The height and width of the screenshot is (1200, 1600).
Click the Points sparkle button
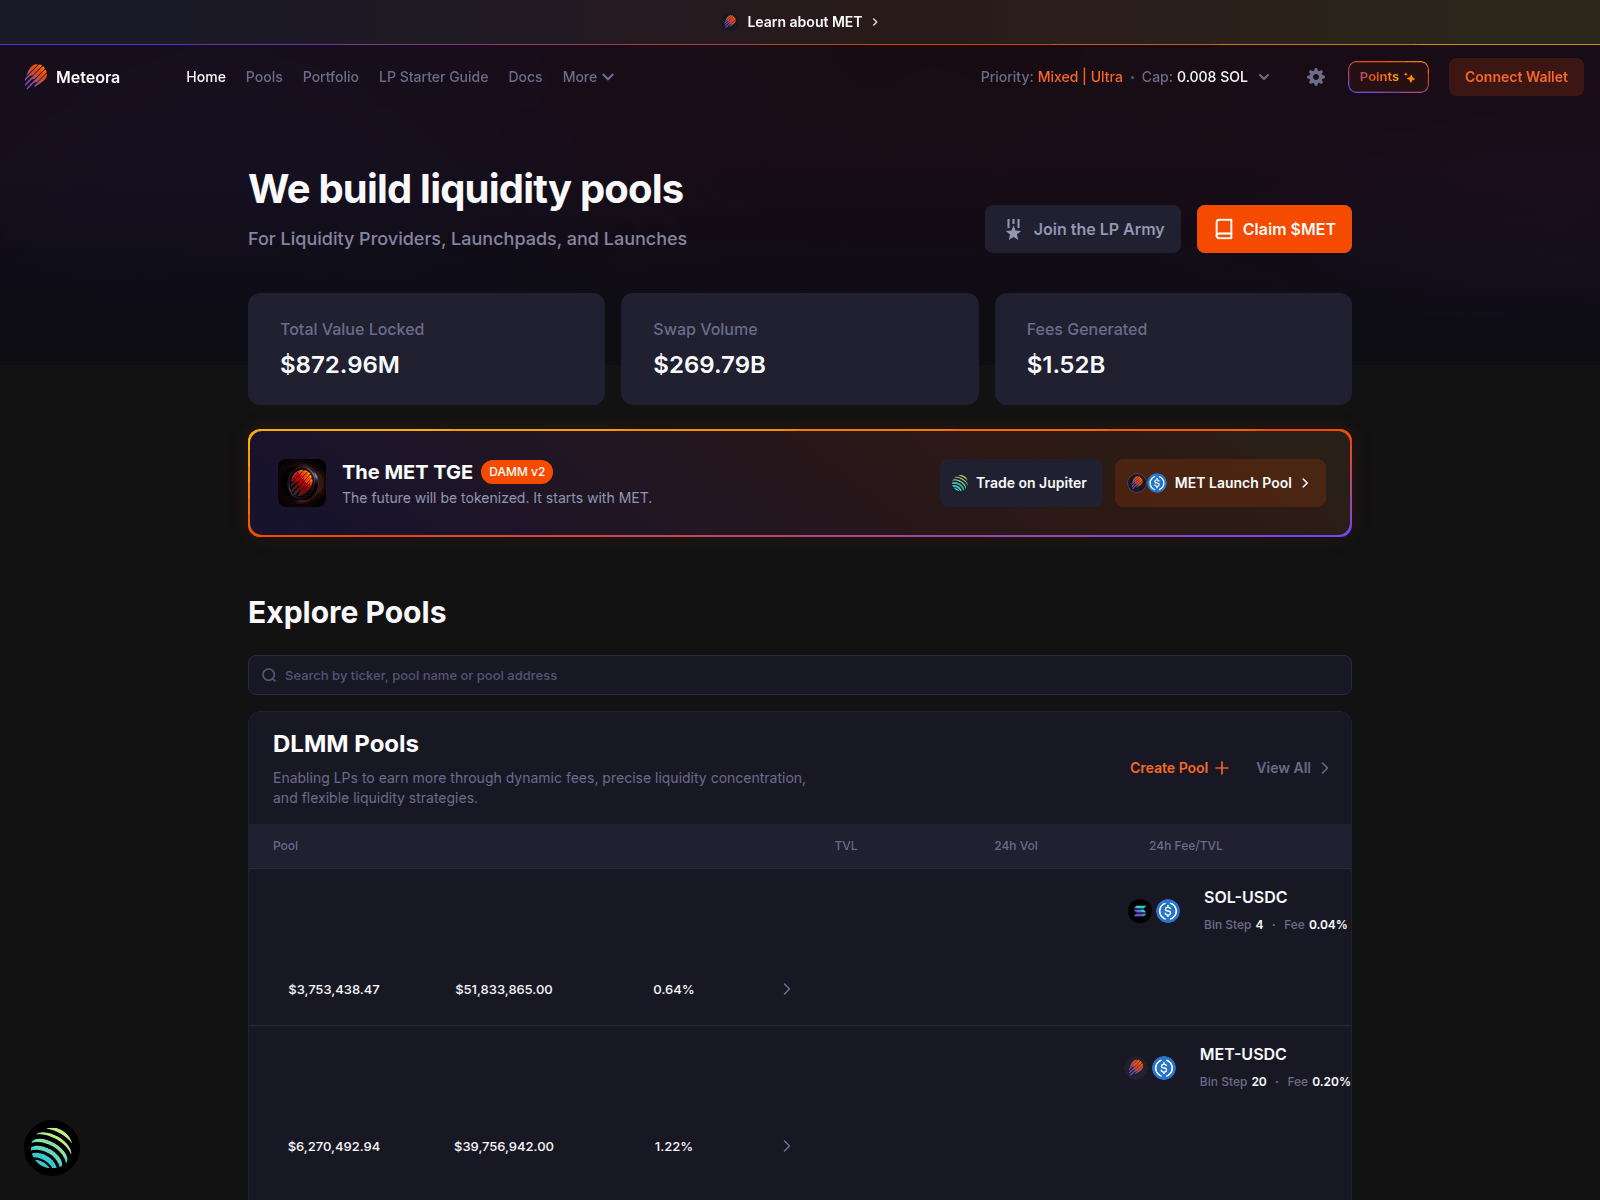tap(1388, 77)
